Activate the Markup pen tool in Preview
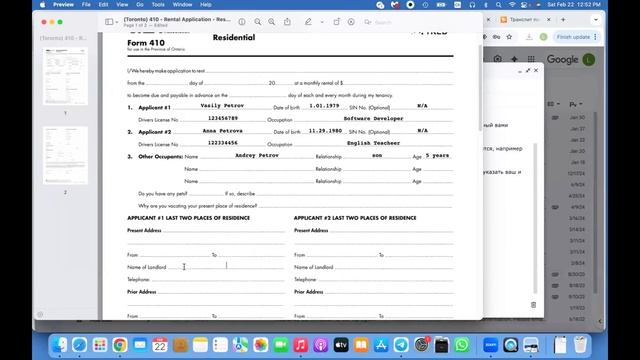This screenshot has width=640, height=360. pyautogui.click(x=308, y=22)
